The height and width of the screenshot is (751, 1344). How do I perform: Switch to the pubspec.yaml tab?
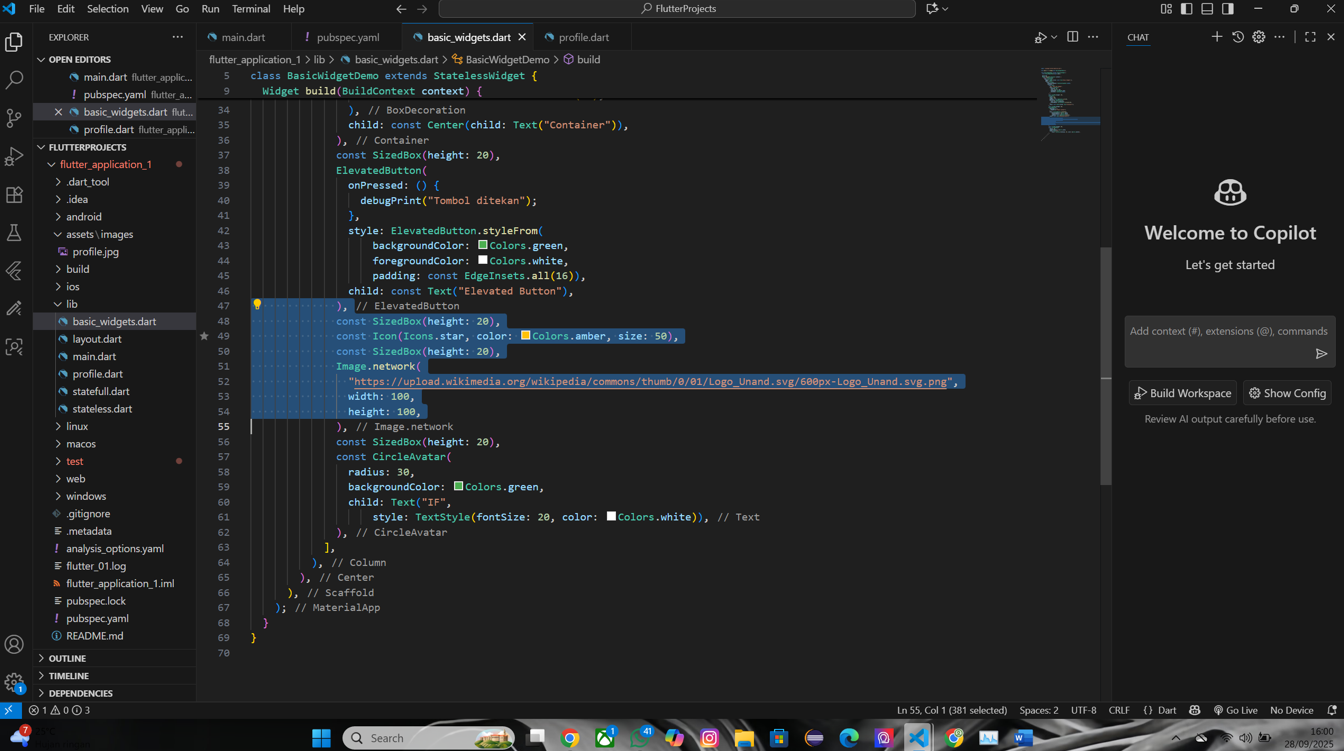[x=347, y=37]
